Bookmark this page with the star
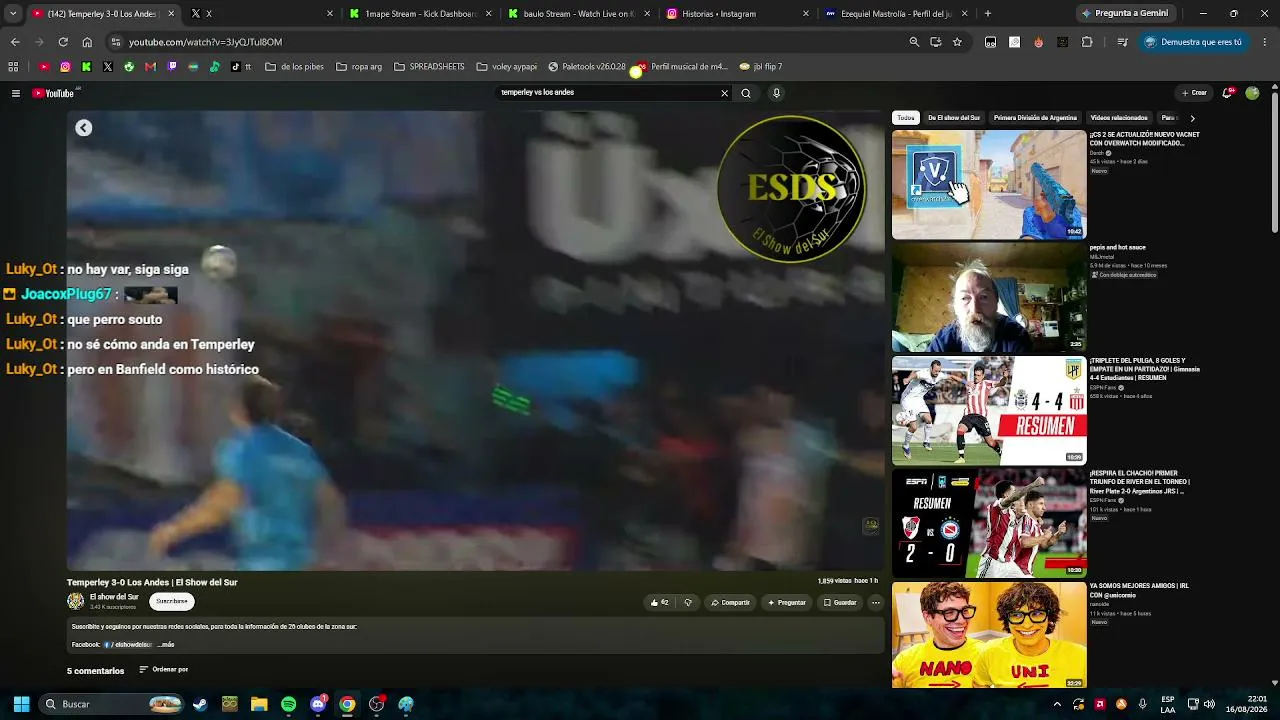The height and width of the screenshot is (720, 1280). (x=957, y=42)
